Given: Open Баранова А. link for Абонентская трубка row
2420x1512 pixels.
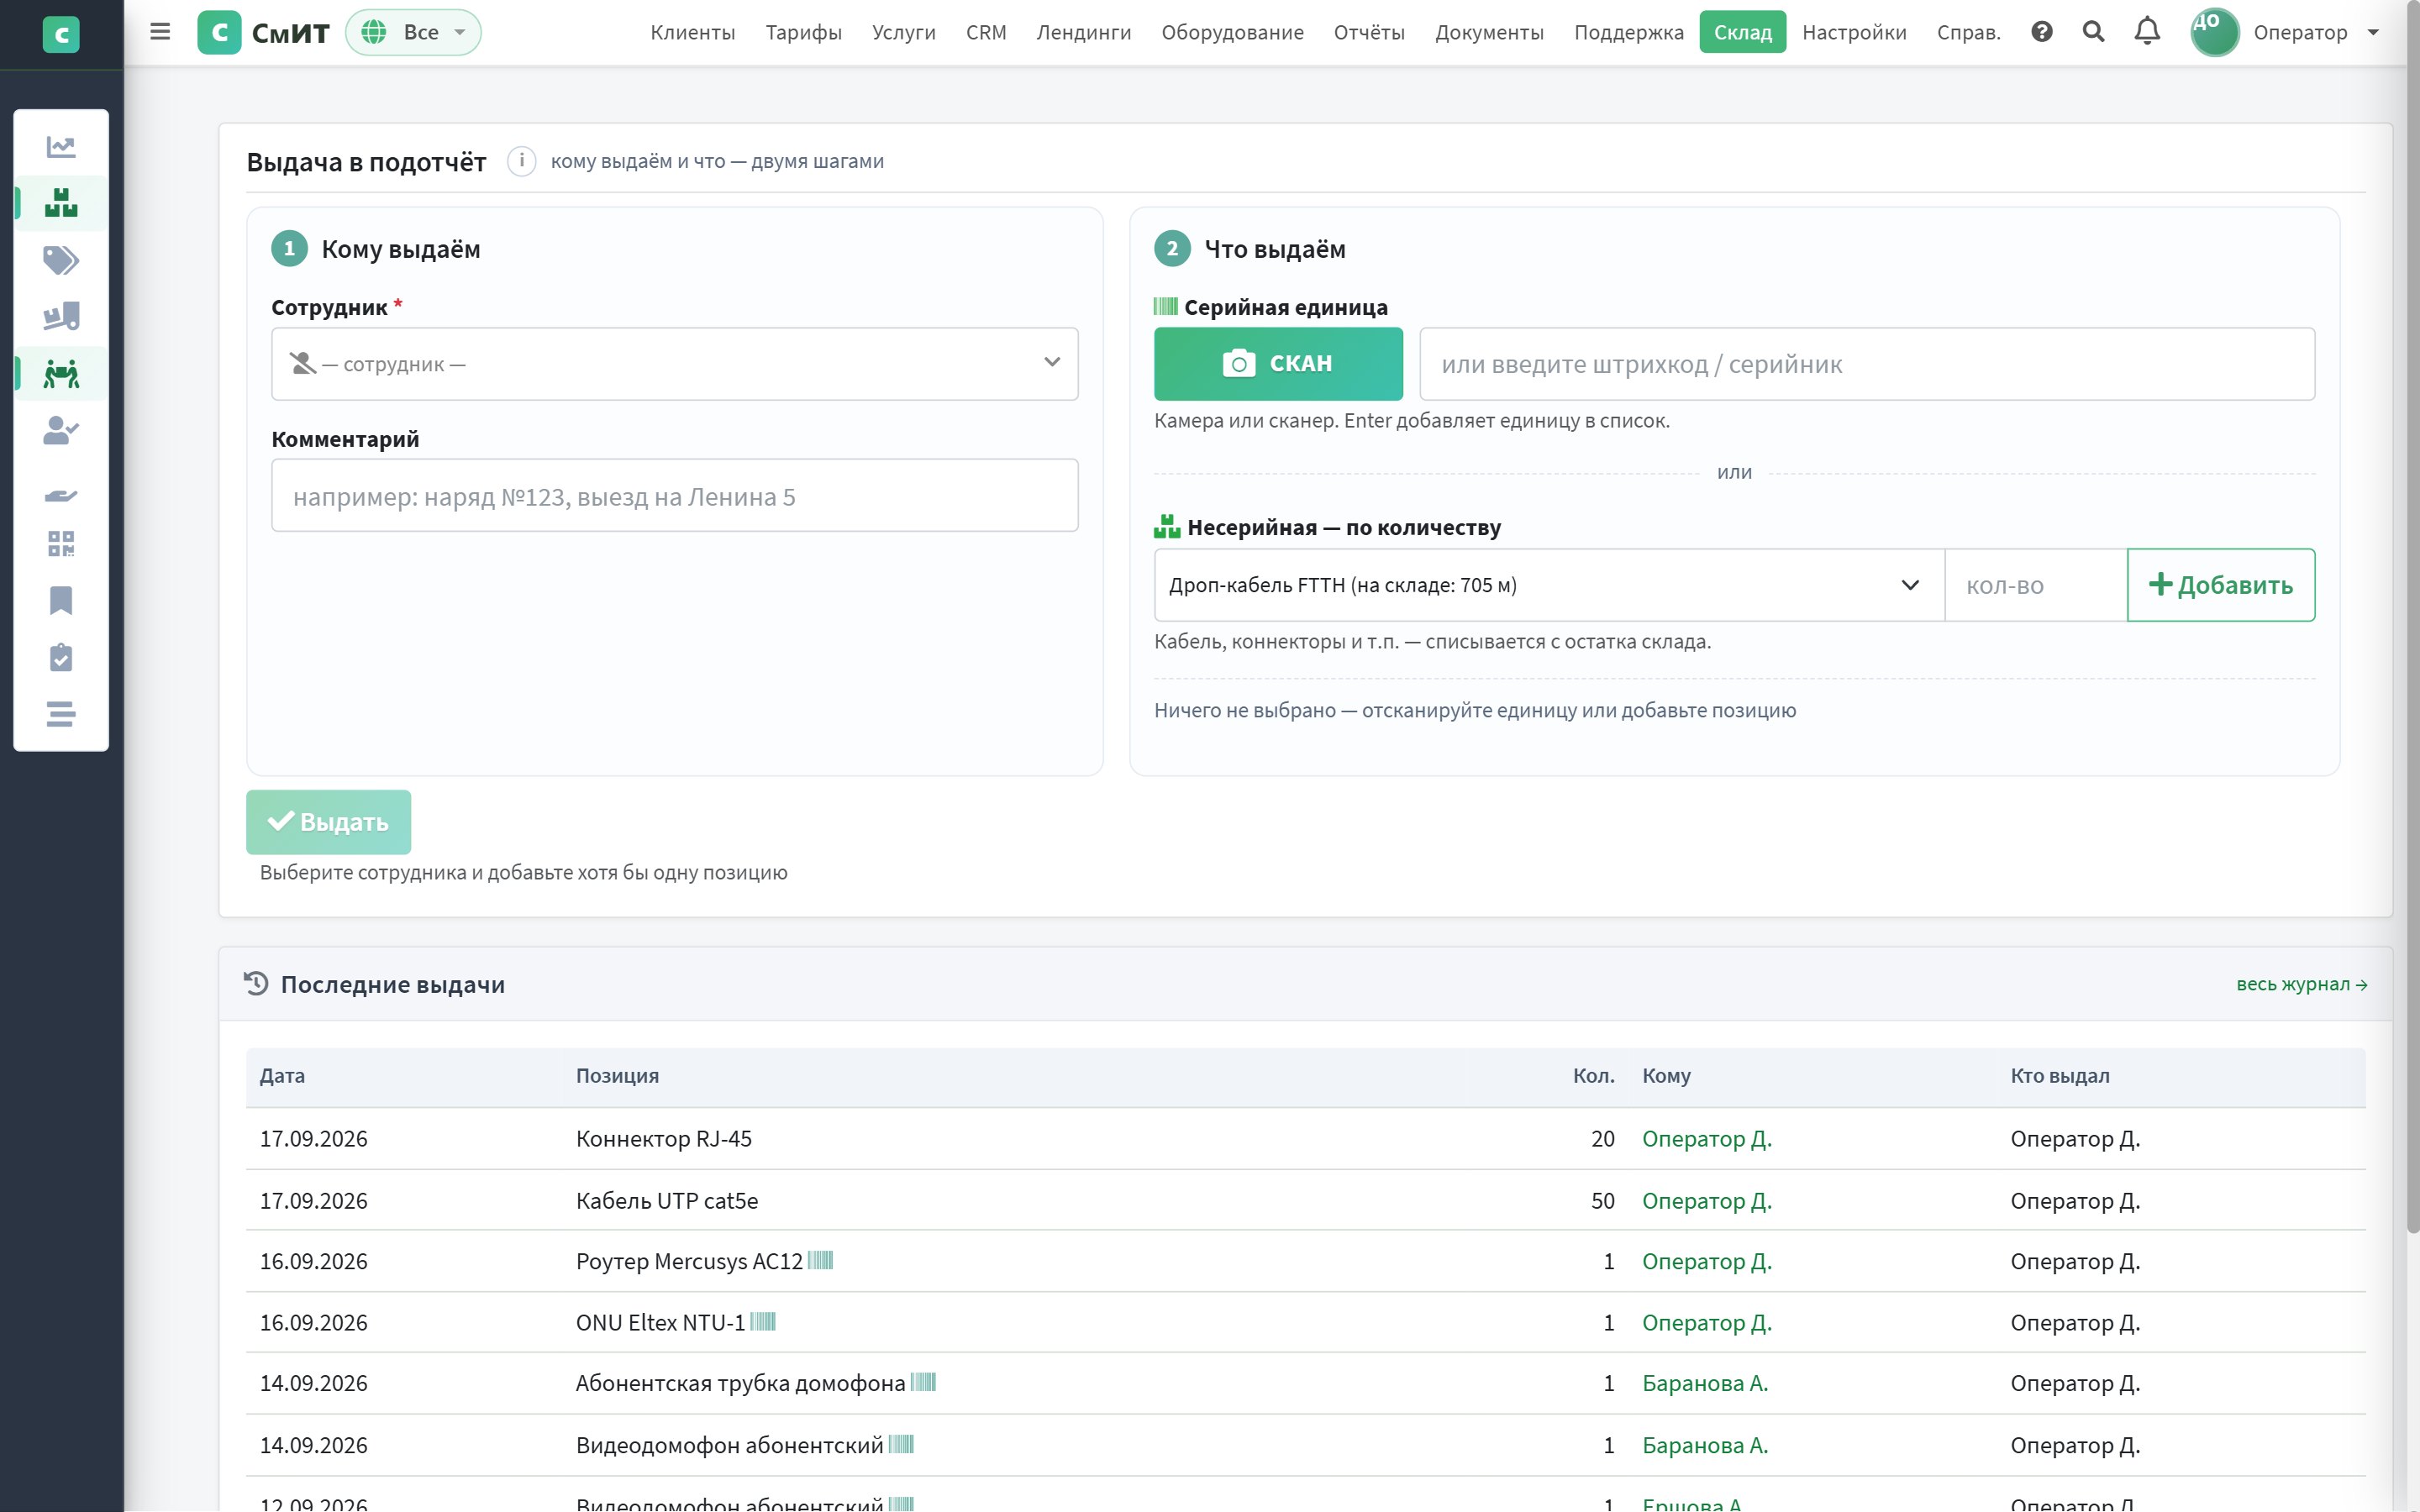Looking at the screenshot, I should [1705, 1383].
